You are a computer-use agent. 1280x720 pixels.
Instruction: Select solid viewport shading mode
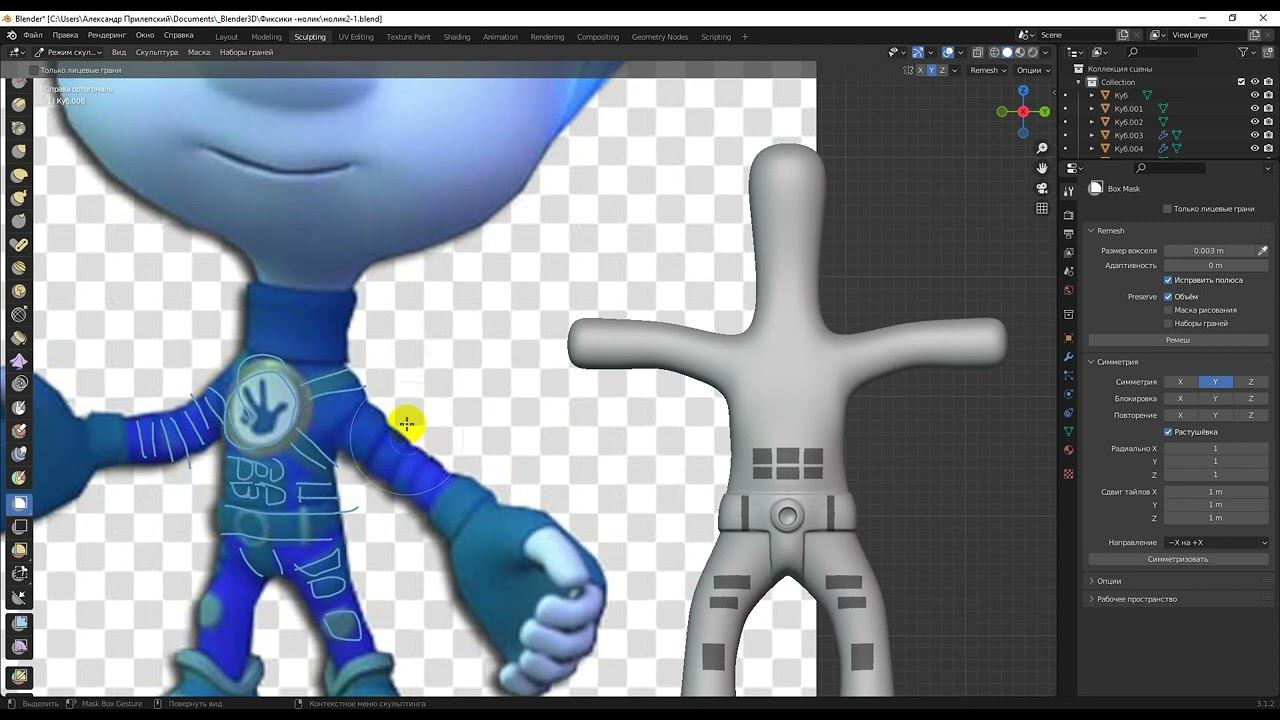click(1007, 52)
